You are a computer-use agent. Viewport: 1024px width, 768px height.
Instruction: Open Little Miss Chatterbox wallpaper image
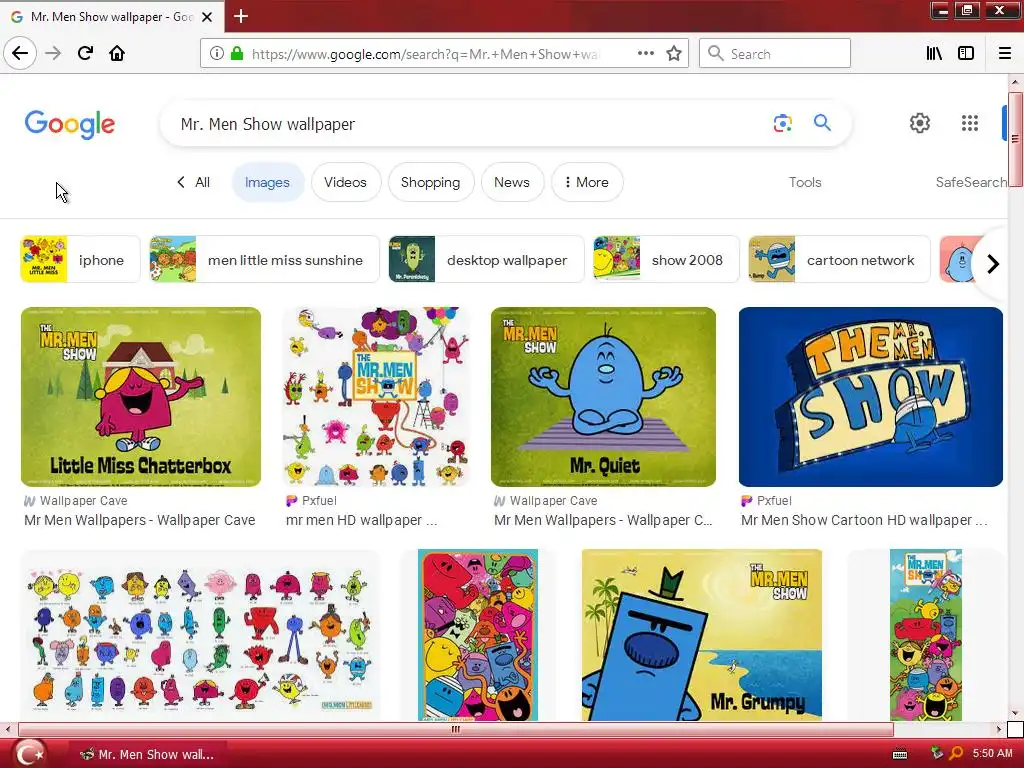tap(141, 397)
